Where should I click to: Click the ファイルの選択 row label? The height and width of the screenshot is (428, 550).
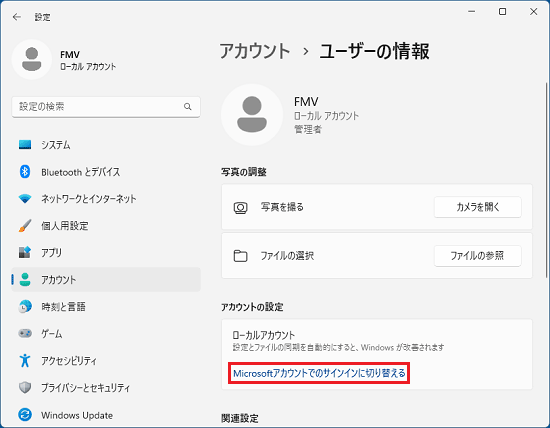[x=287, y=256]
